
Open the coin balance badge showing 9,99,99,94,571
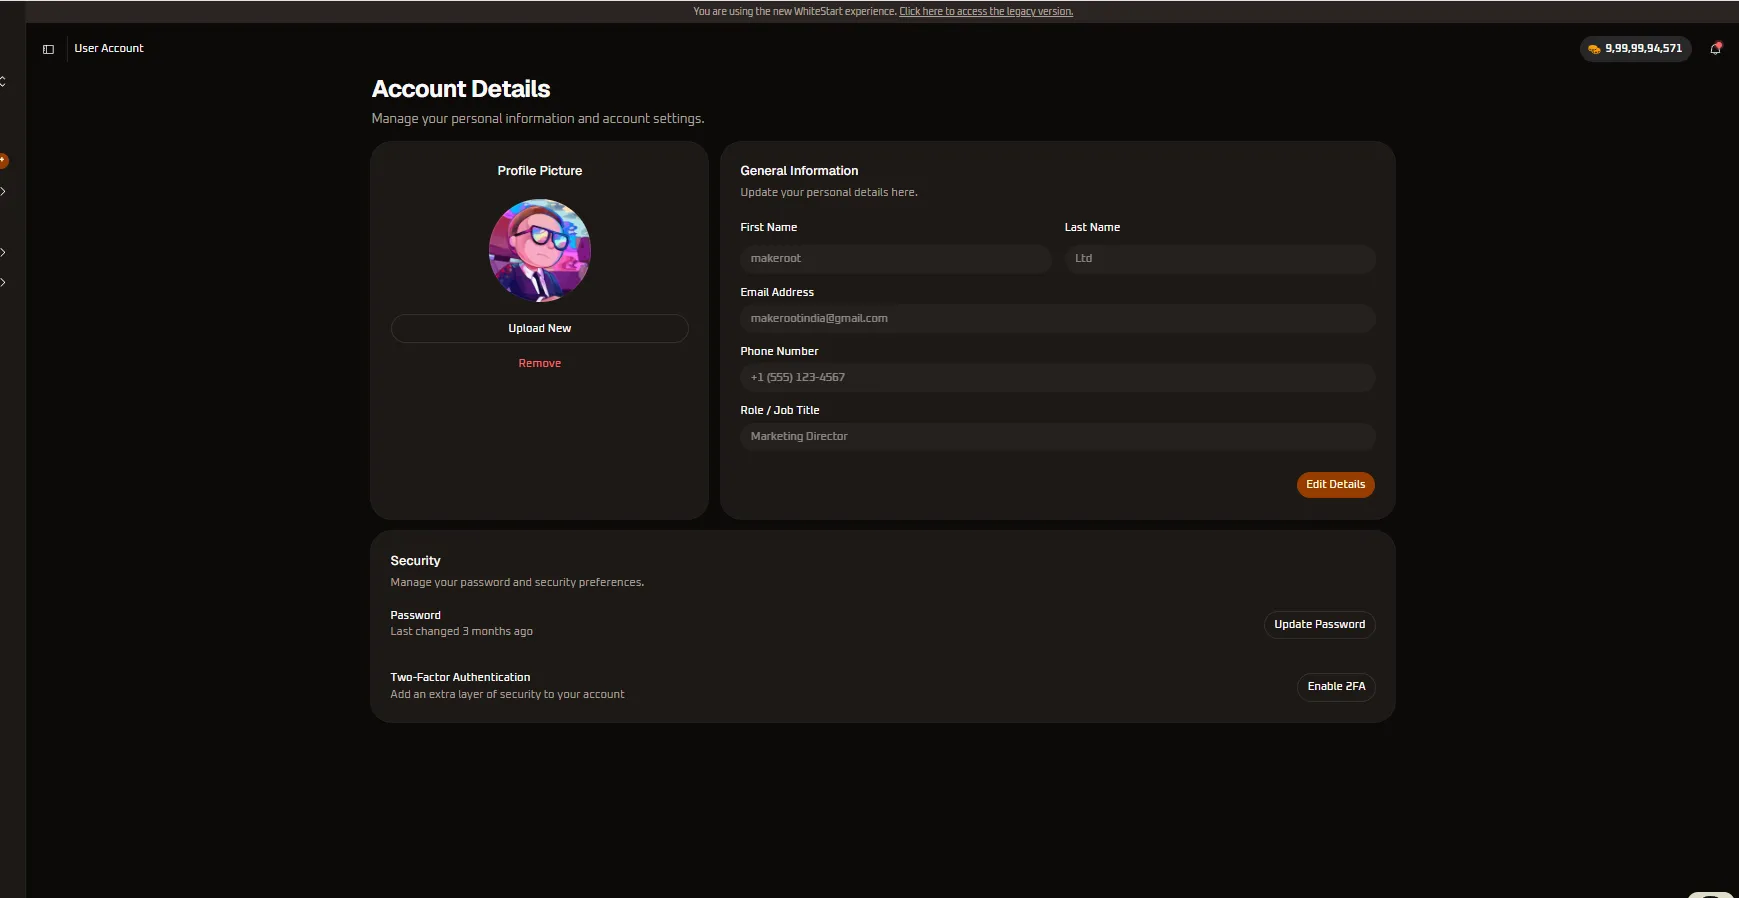1635,48
